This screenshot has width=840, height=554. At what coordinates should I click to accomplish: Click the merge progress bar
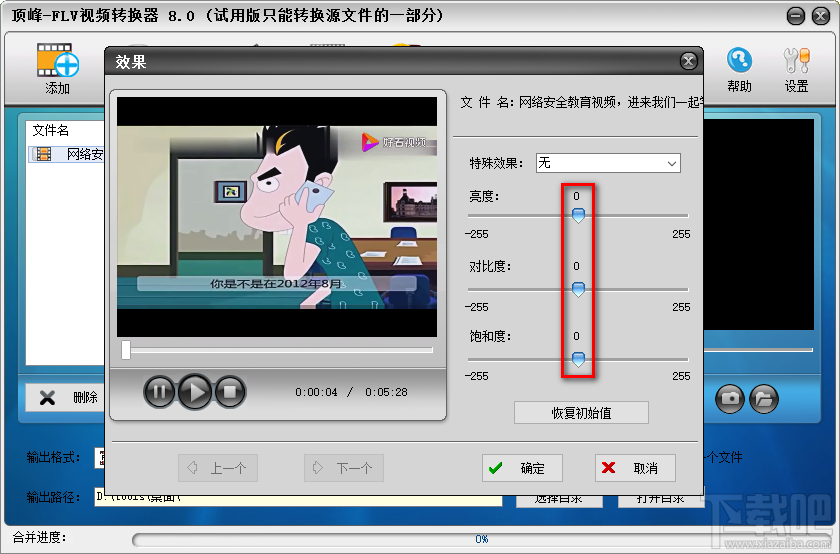click(x=481, y=539)
